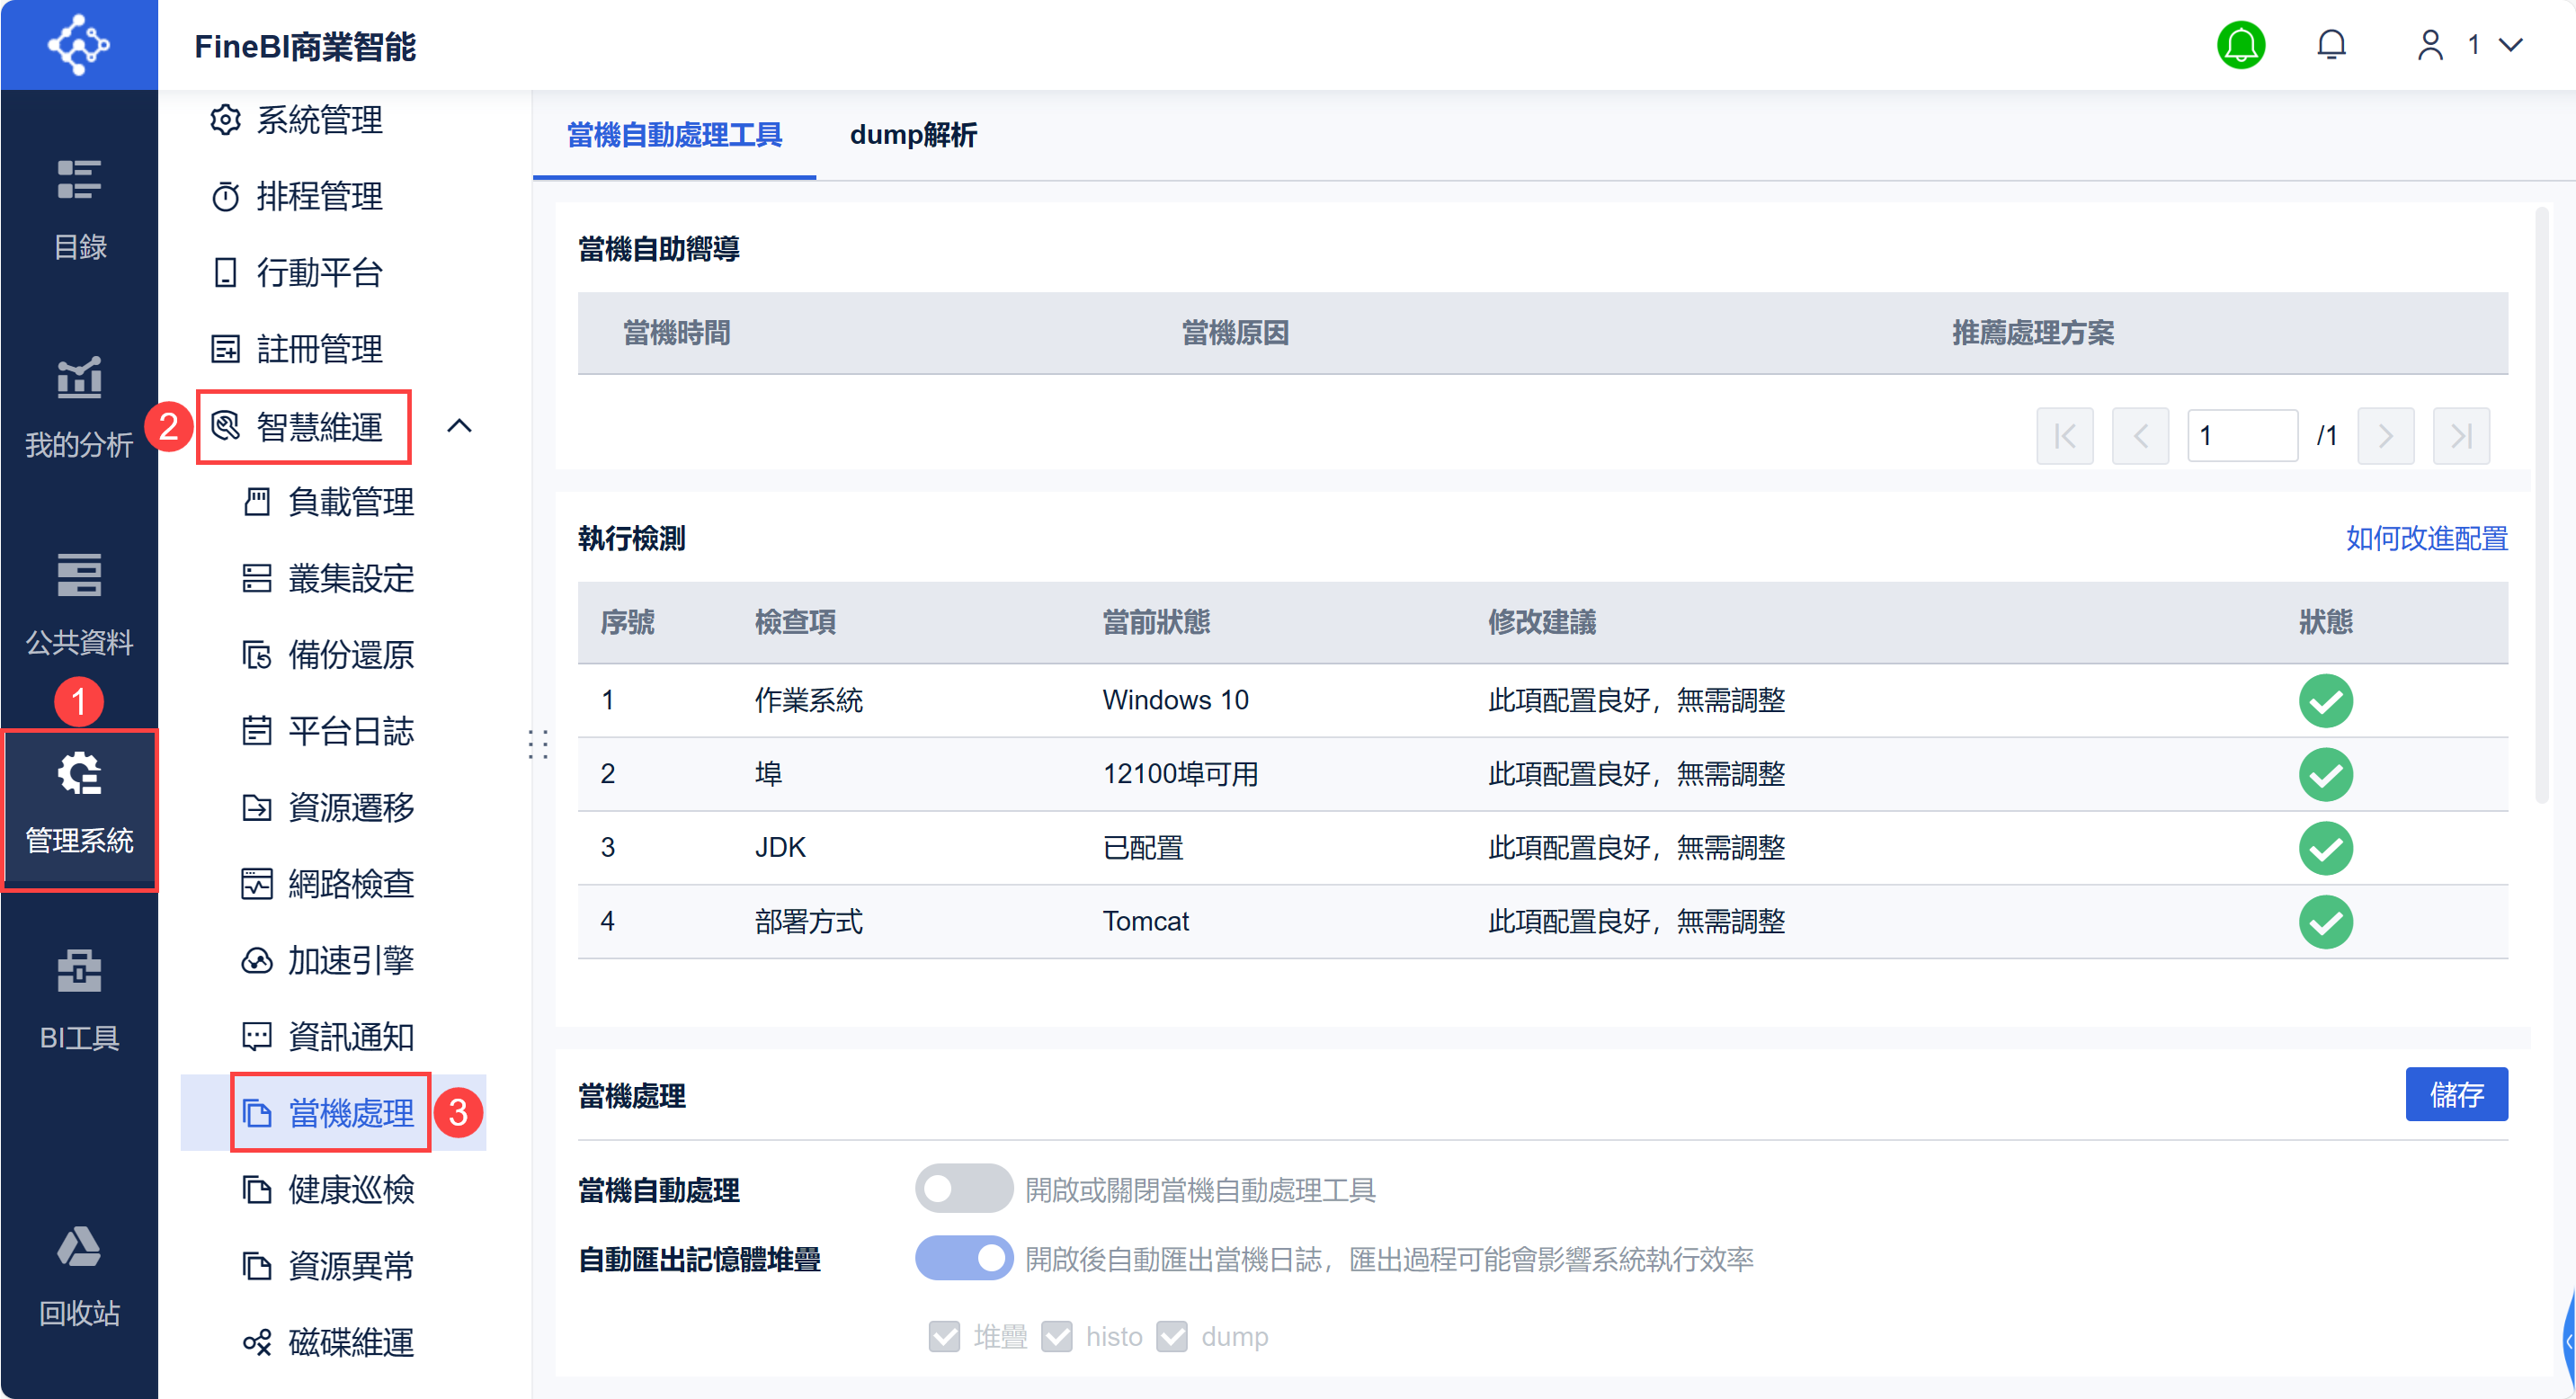Screen dimensions: 2576x1399
Task: Click the 推薦處理方案 column header
Action: (x=2032, y=333)
